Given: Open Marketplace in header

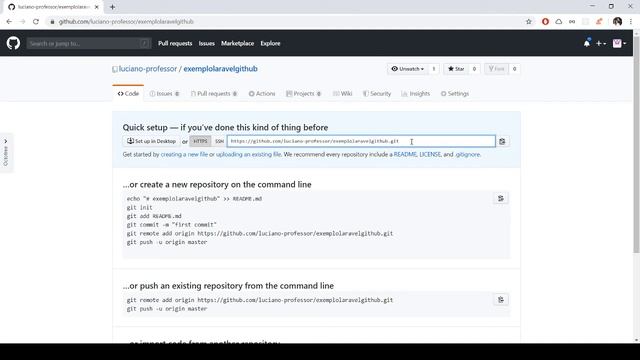Looking at the screenshot, I should pyautogui.click(x=238, y=43).
